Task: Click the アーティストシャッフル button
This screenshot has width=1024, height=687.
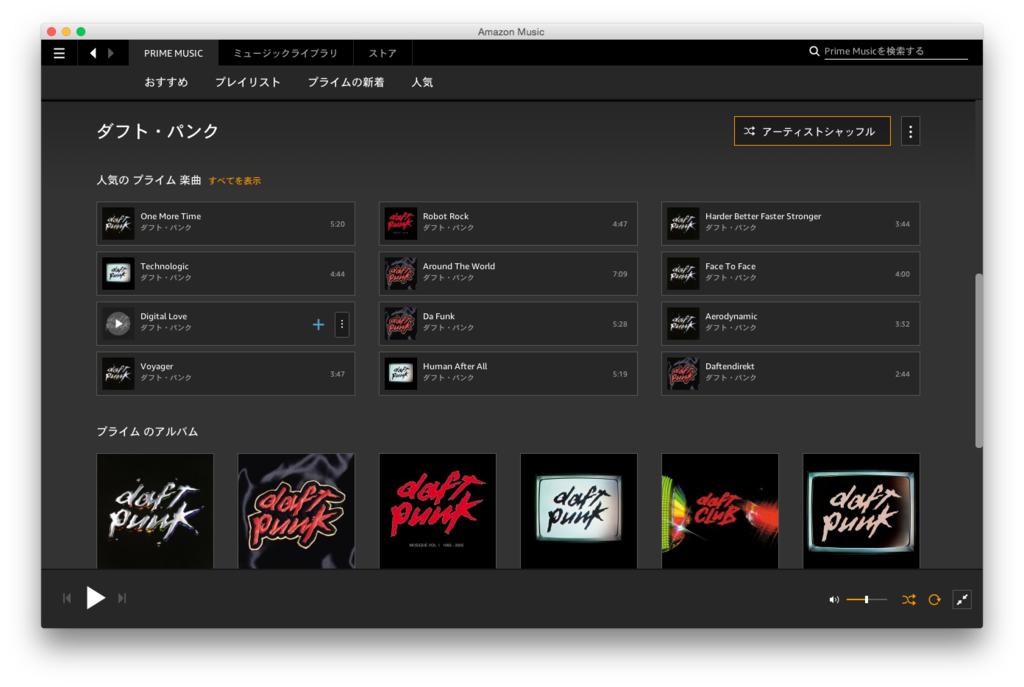Action: (x=812, y=131)
